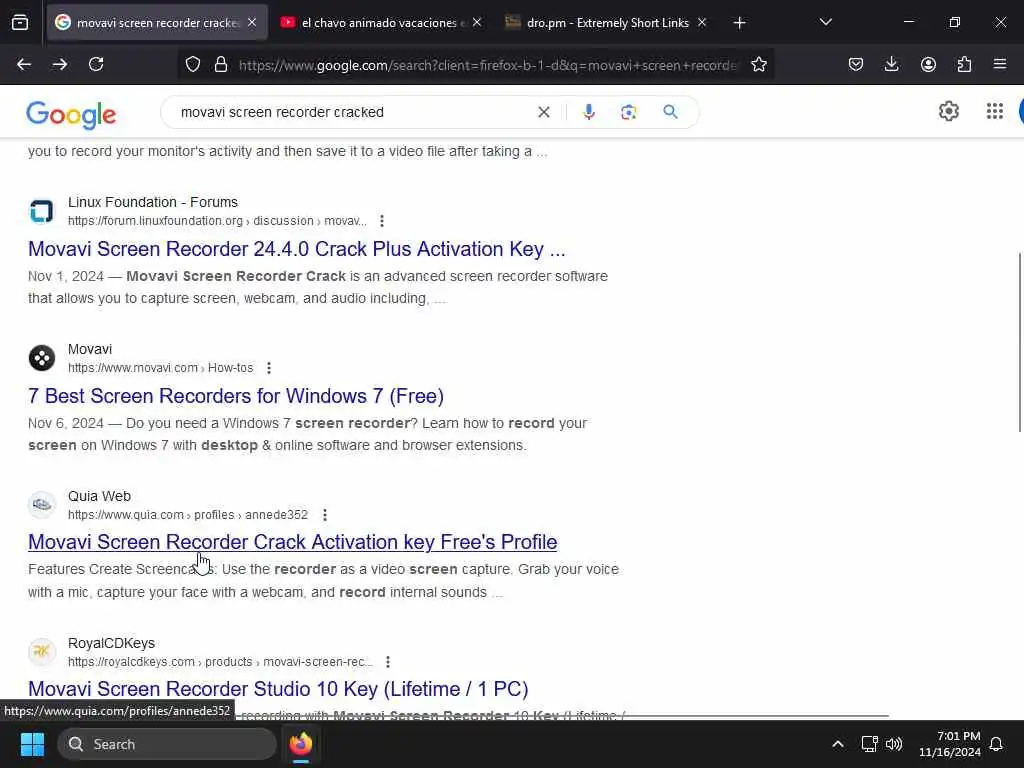This screenshot has width=1024, height=768.
Task: Close the el chavo animado tab
Action: (477, 23)
